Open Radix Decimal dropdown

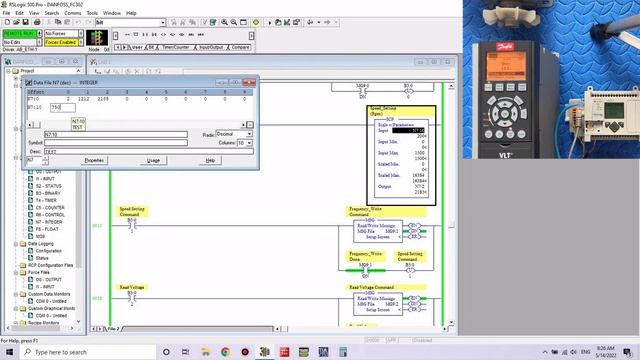click(x=249, y=134)
